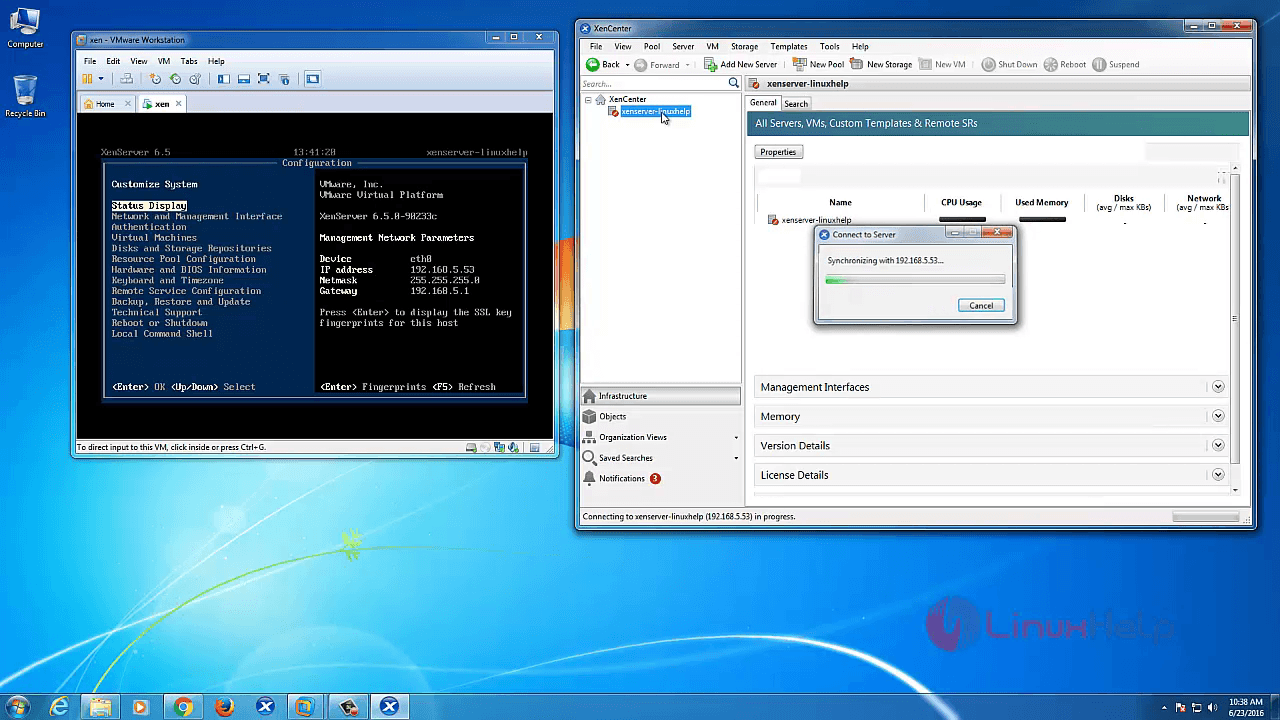Expand the Version Details section
The height and width of the screenshot is (720, 1280).
click(1218, 445)
